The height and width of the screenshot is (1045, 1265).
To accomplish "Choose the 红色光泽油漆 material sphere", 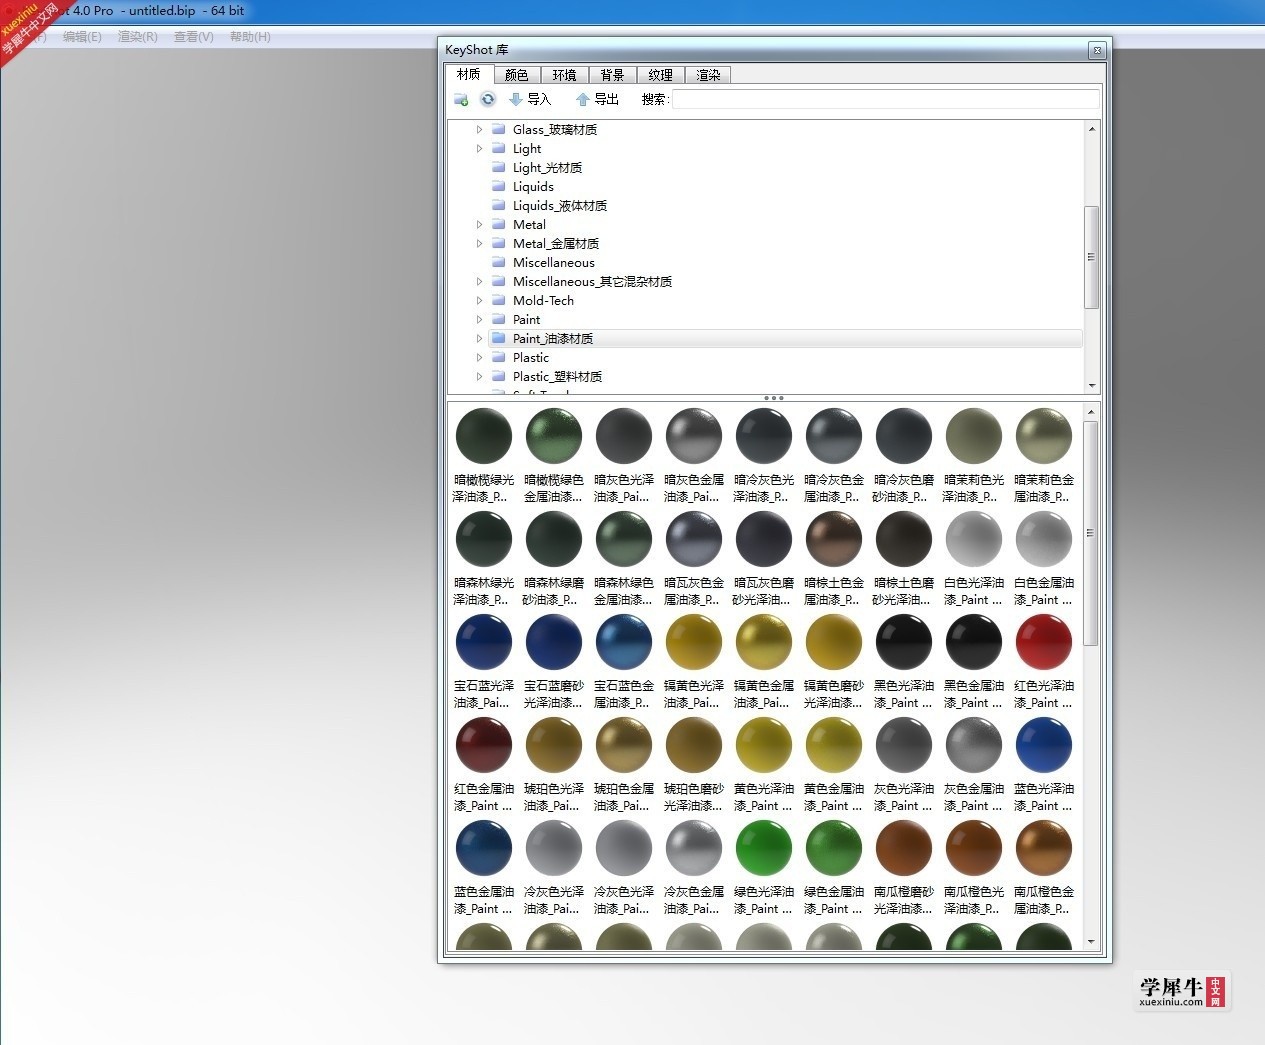I will pos(1044,642).
